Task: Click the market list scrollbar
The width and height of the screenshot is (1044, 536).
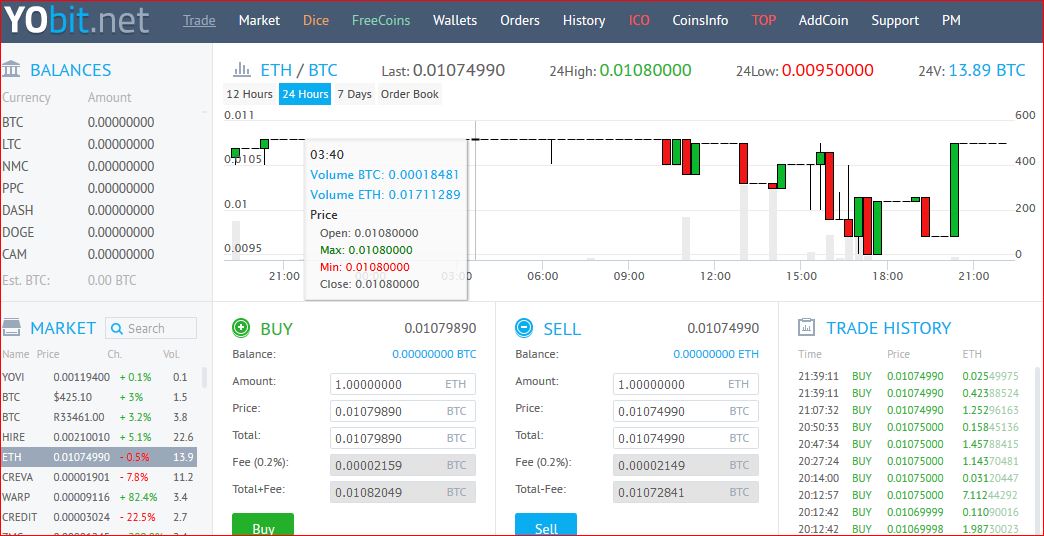Action: pyautogui.click(x=204, y=378)
